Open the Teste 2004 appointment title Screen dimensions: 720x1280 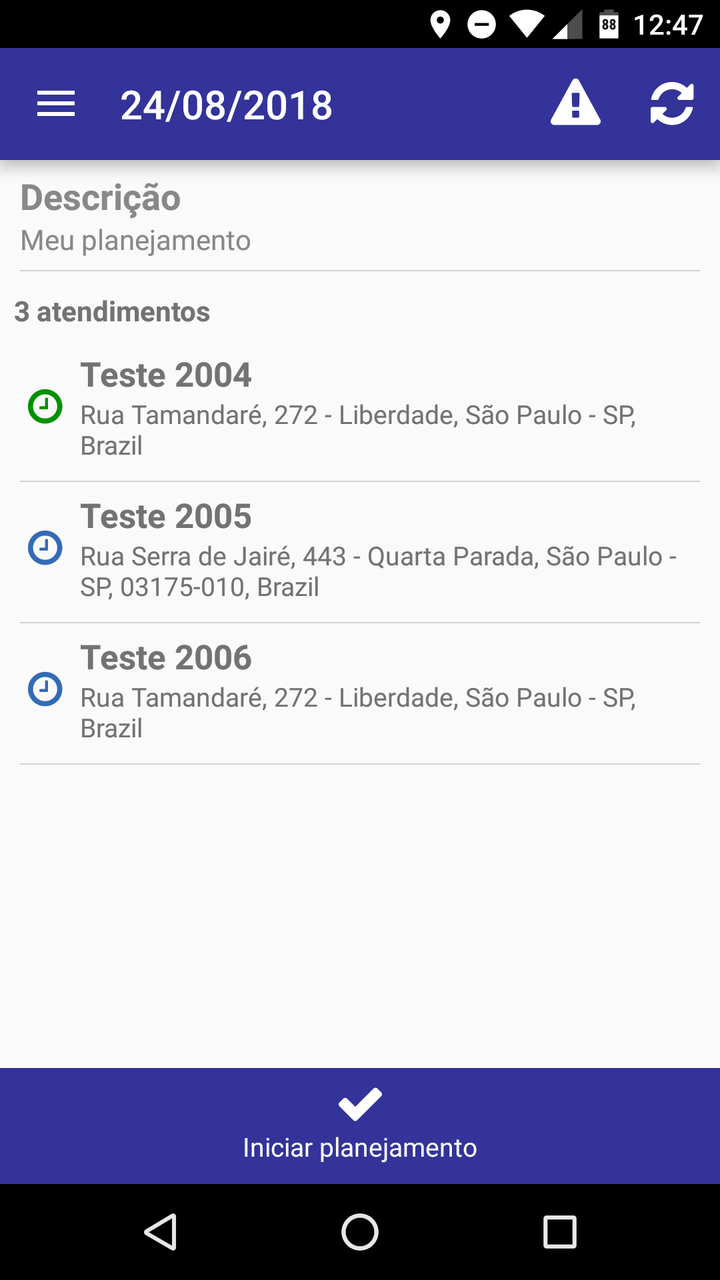166,375
